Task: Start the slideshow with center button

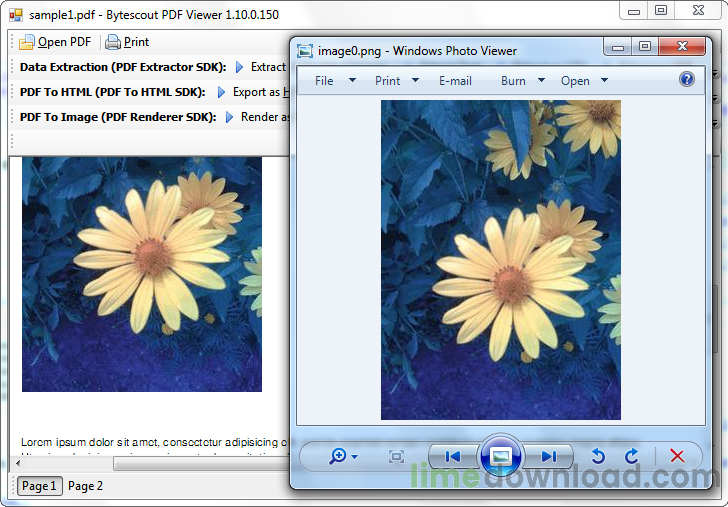Action: pos(501,456)
